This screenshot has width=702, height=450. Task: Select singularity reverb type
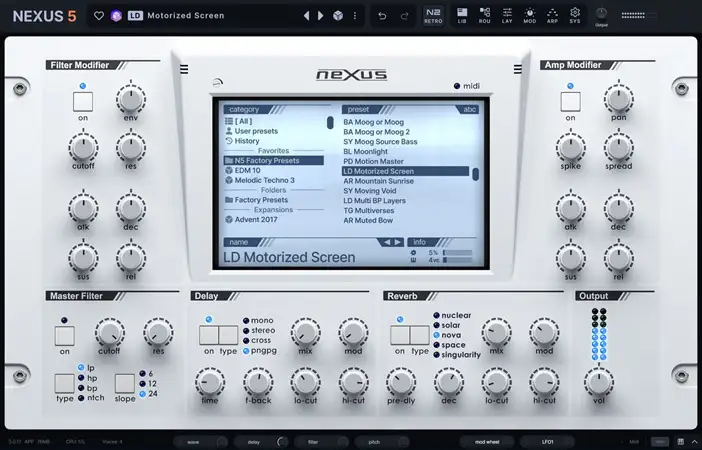(457, 355)
